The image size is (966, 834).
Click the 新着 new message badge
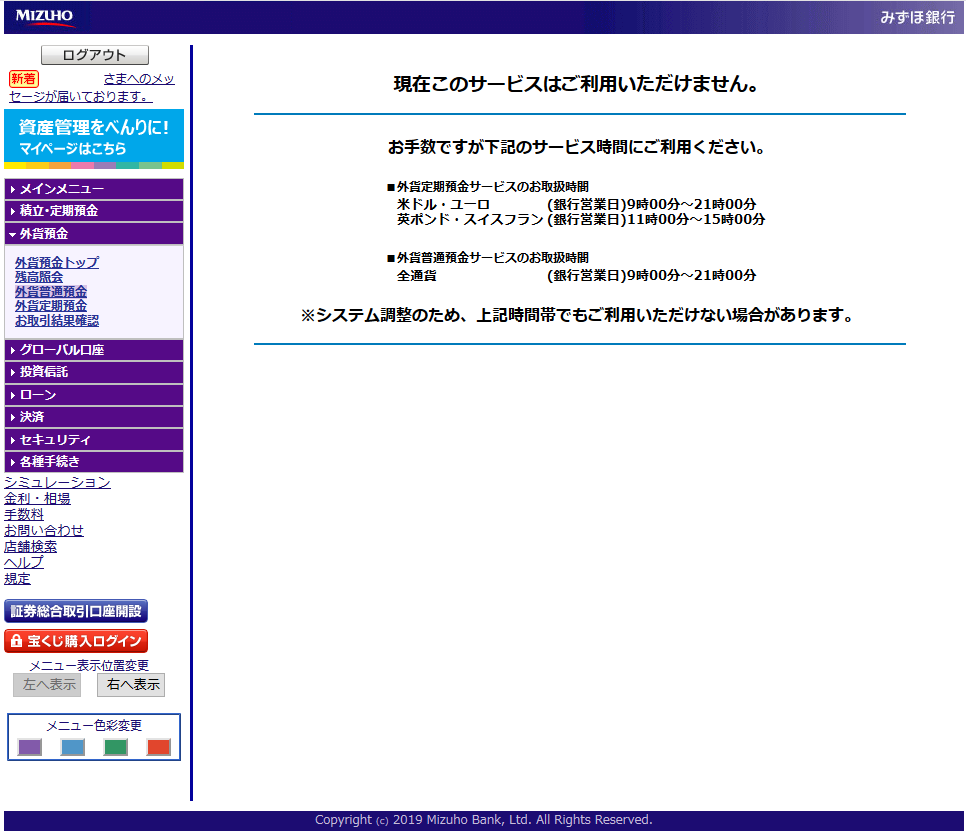click(23, 79)
